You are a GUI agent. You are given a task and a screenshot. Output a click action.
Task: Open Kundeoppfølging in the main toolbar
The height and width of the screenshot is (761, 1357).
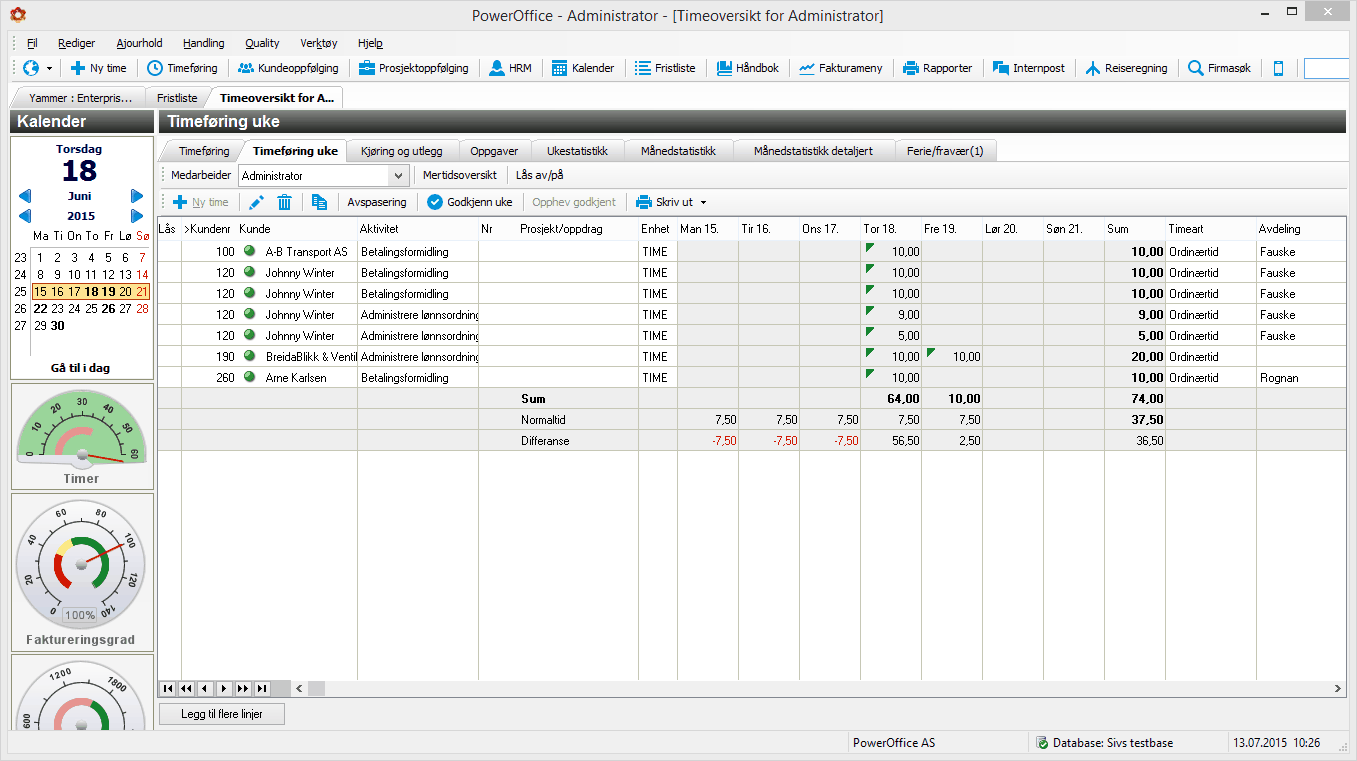click(288, 68)
